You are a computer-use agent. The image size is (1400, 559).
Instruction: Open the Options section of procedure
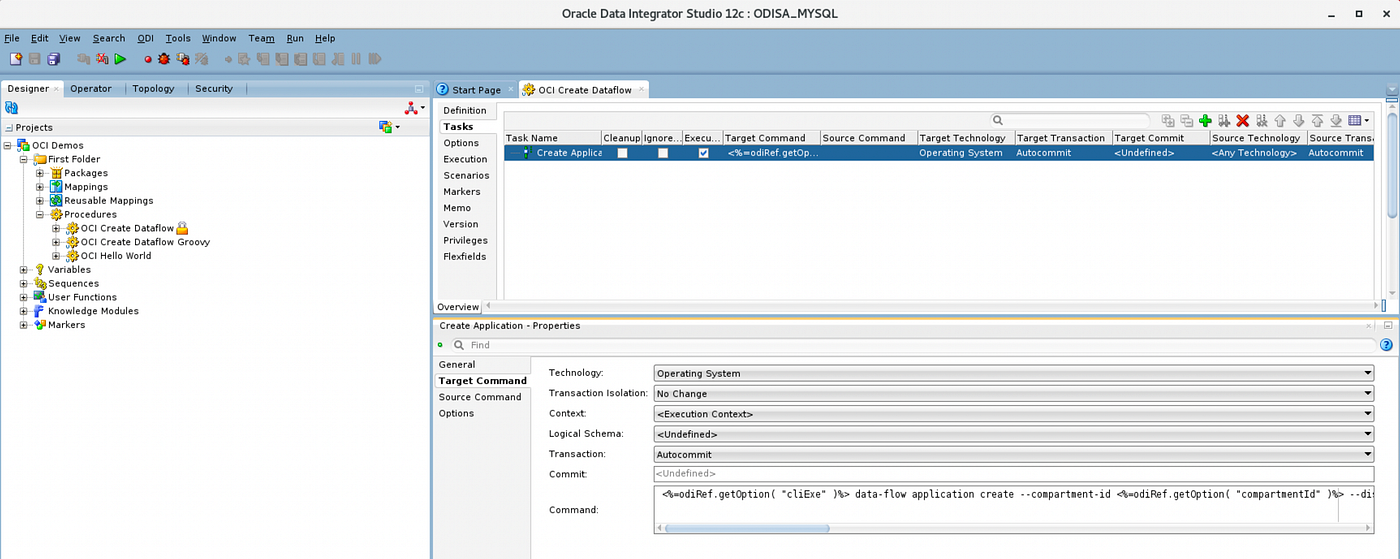[461, 143]
